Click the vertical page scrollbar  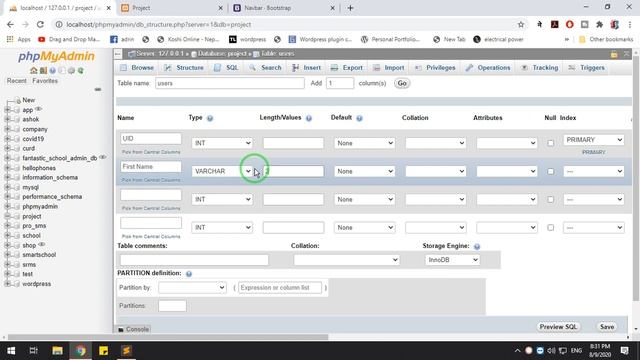coord(636,179)
